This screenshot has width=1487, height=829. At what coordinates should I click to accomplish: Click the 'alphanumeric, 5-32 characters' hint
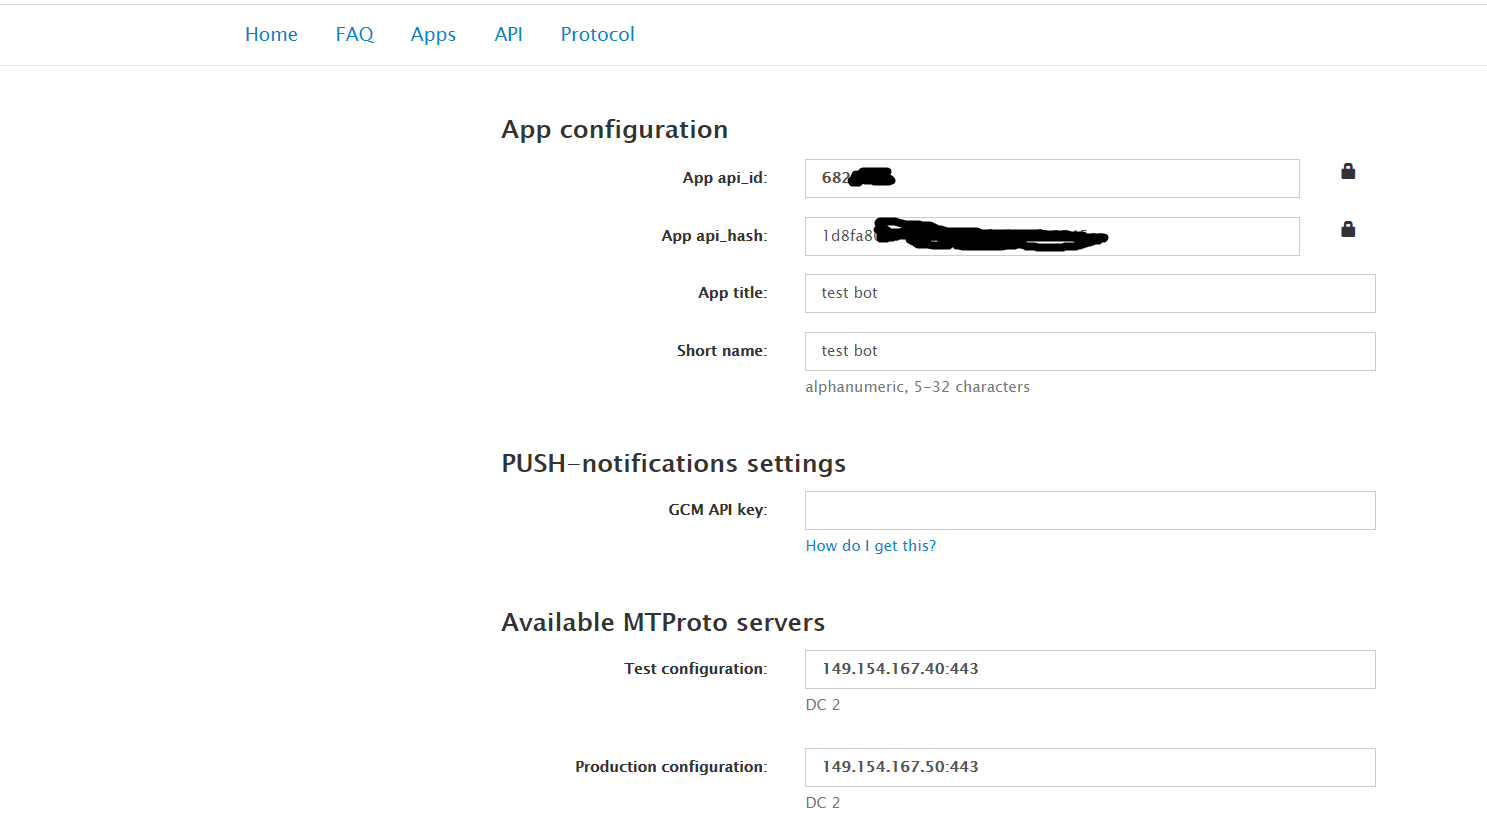click(x=917, y=387)
